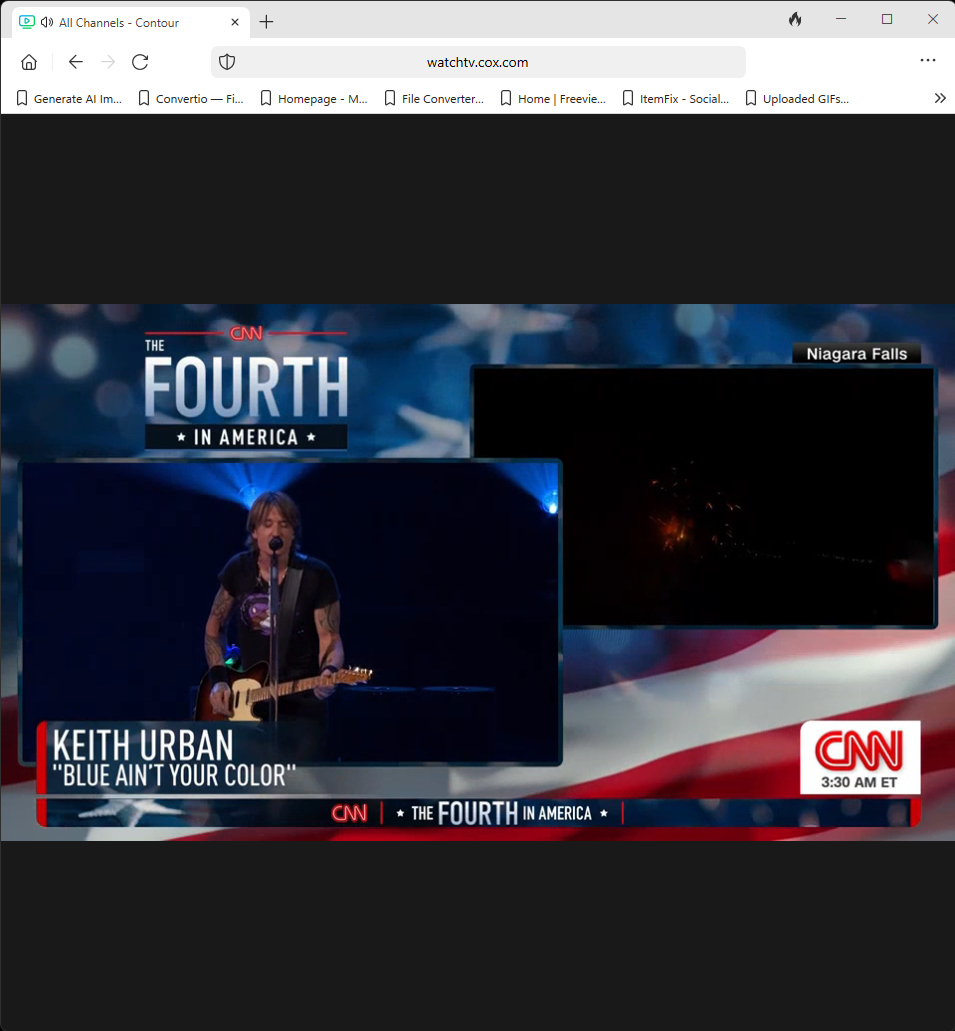Close the browser window
The image size is (955, 1031).
point(933,20)
